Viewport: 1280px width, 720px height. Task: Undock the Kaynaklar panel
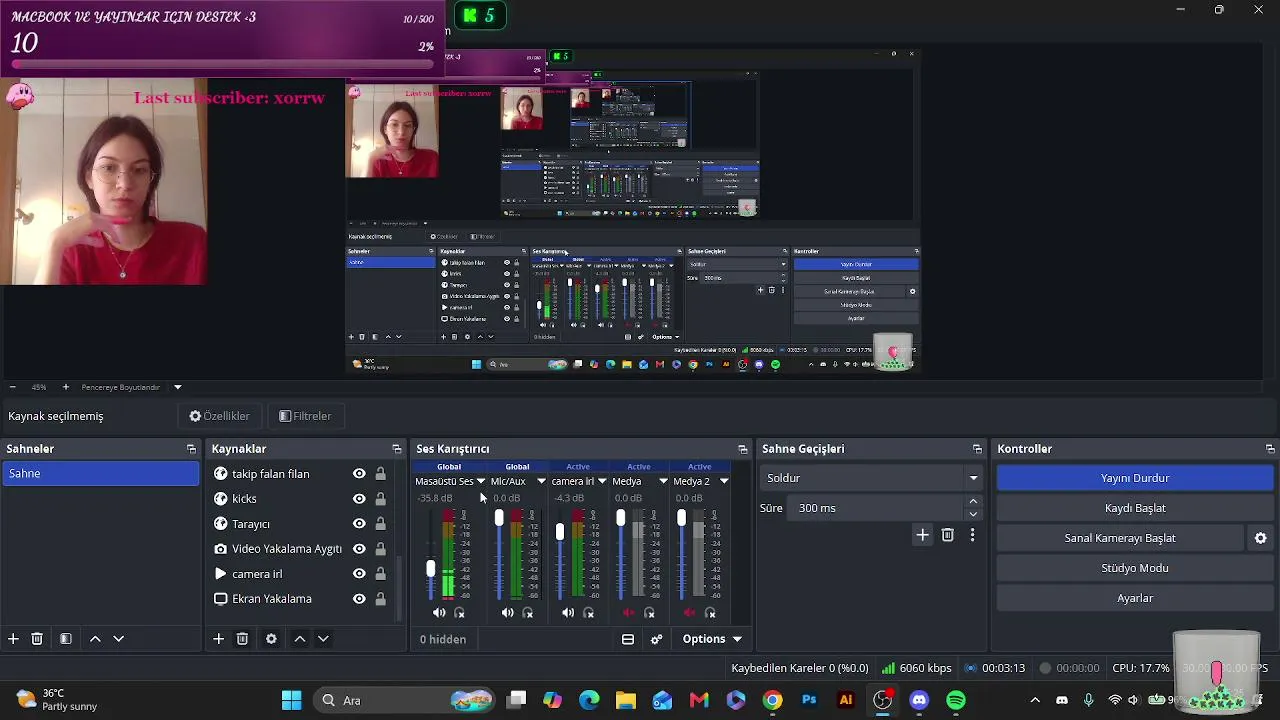pos(397,449)
